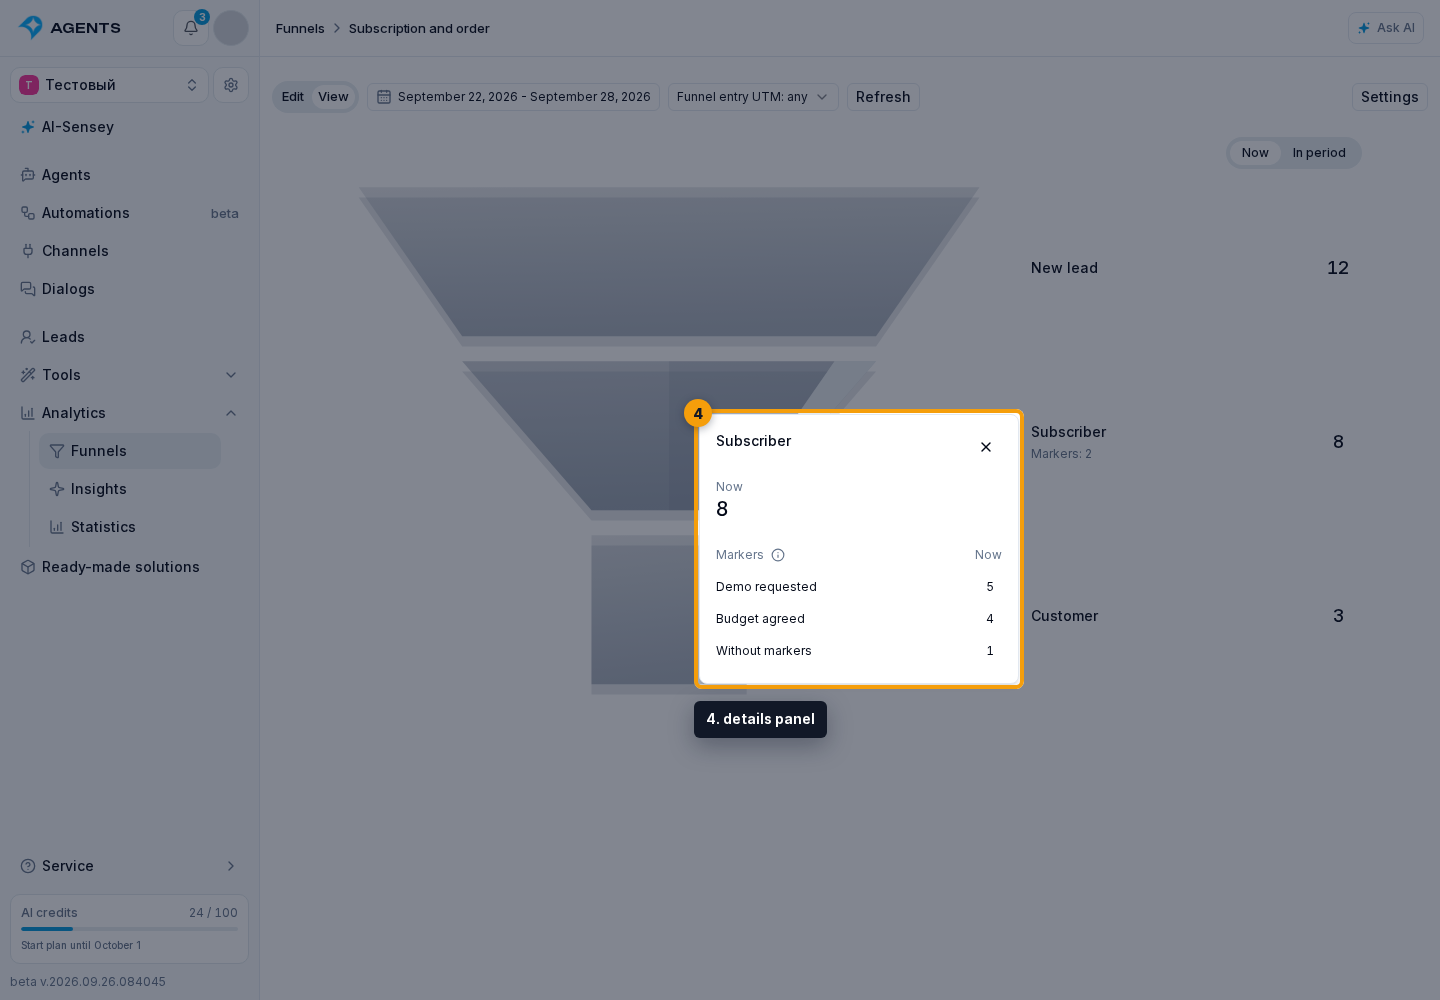The height and width of the screenshot is (1000, 1440).
Task: Open Funnel entry UTM dropdown
Action: point(753,97)
